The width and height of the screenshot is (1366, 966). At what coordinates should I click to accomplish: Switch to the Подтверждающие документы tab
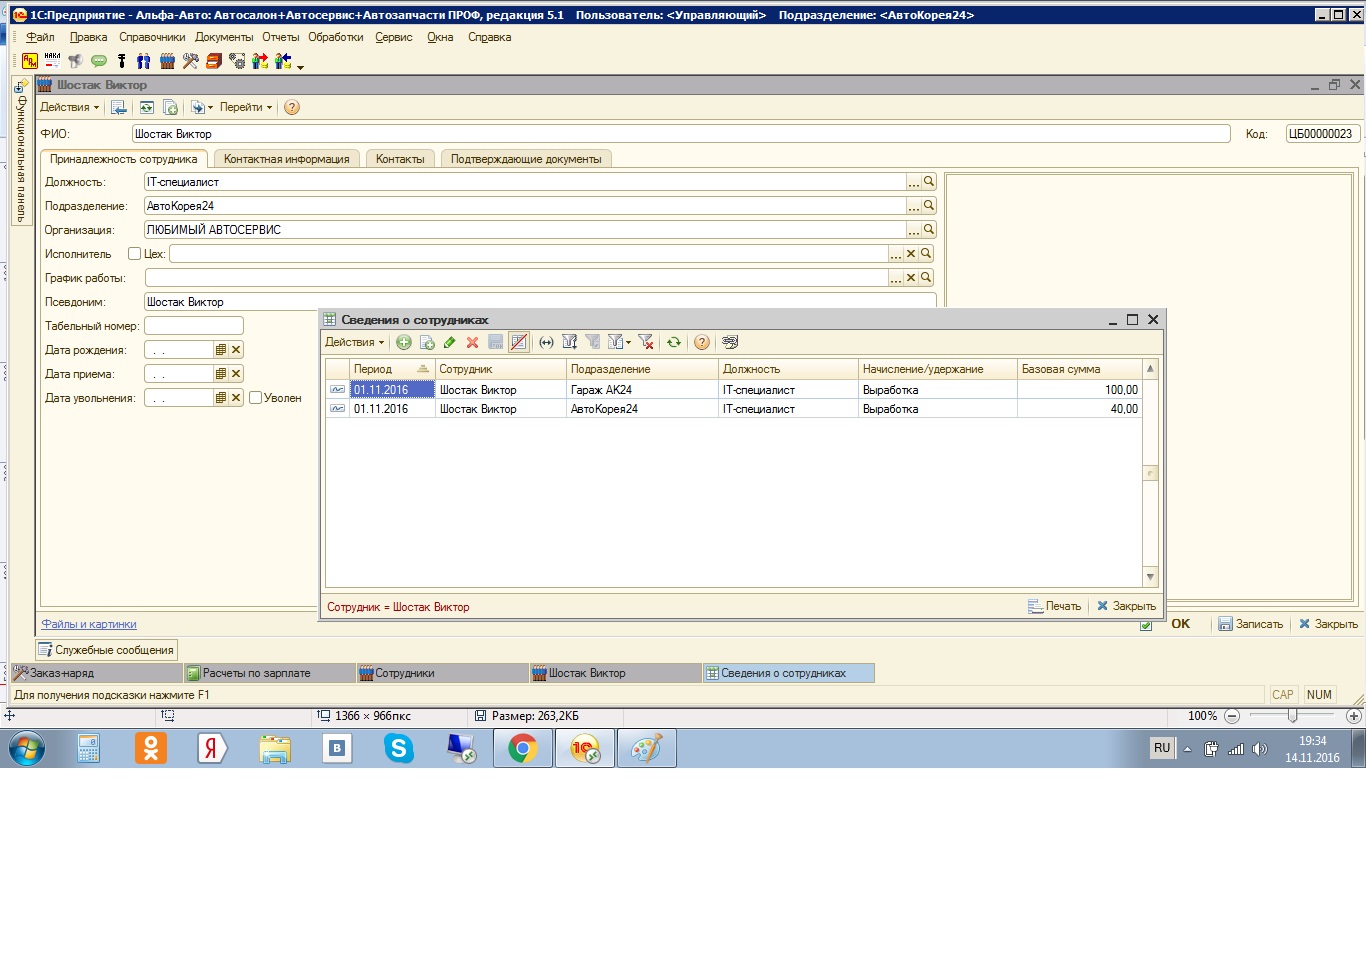click(x=526, y=159)
